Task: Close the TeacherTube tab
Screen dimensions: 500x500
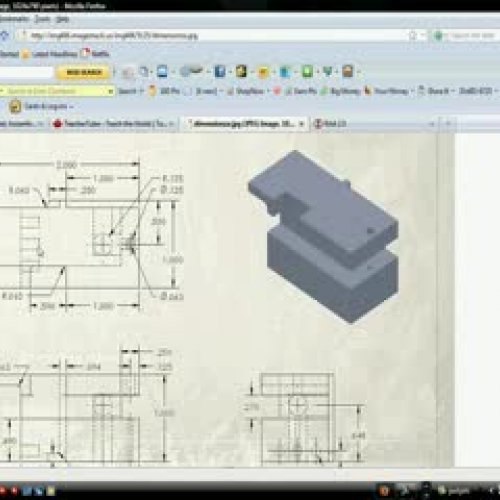Action: pos(171,124)
